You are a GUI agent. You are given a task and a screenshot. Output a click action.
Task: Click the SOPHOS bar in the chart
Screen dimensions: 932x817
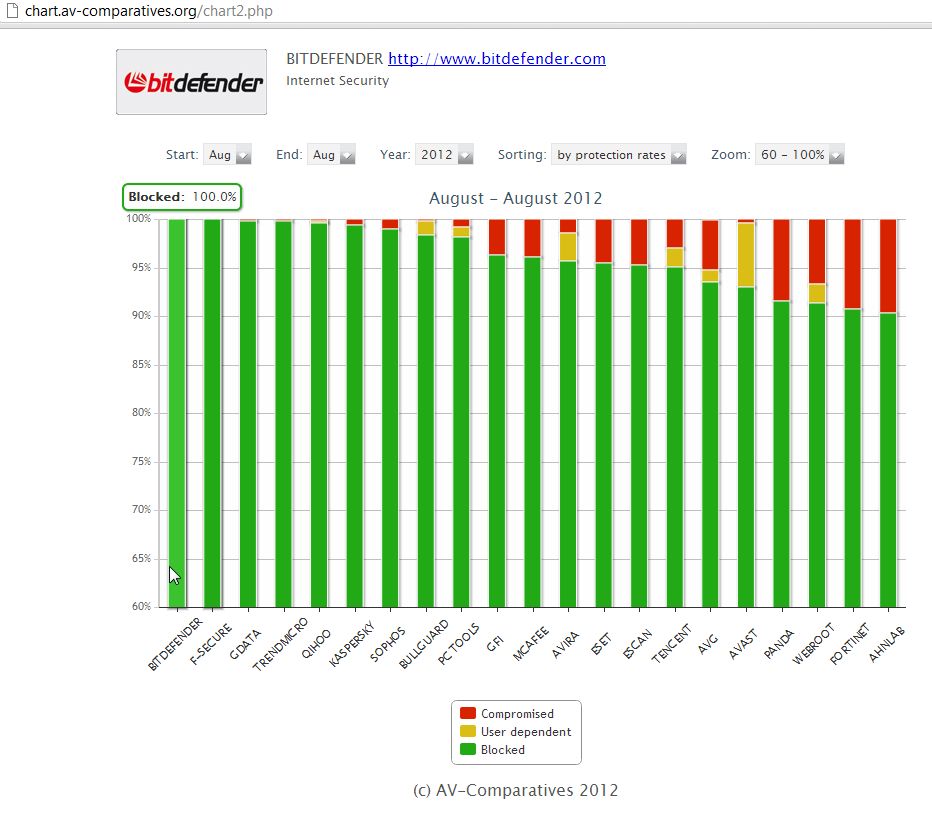coord(391,413)
